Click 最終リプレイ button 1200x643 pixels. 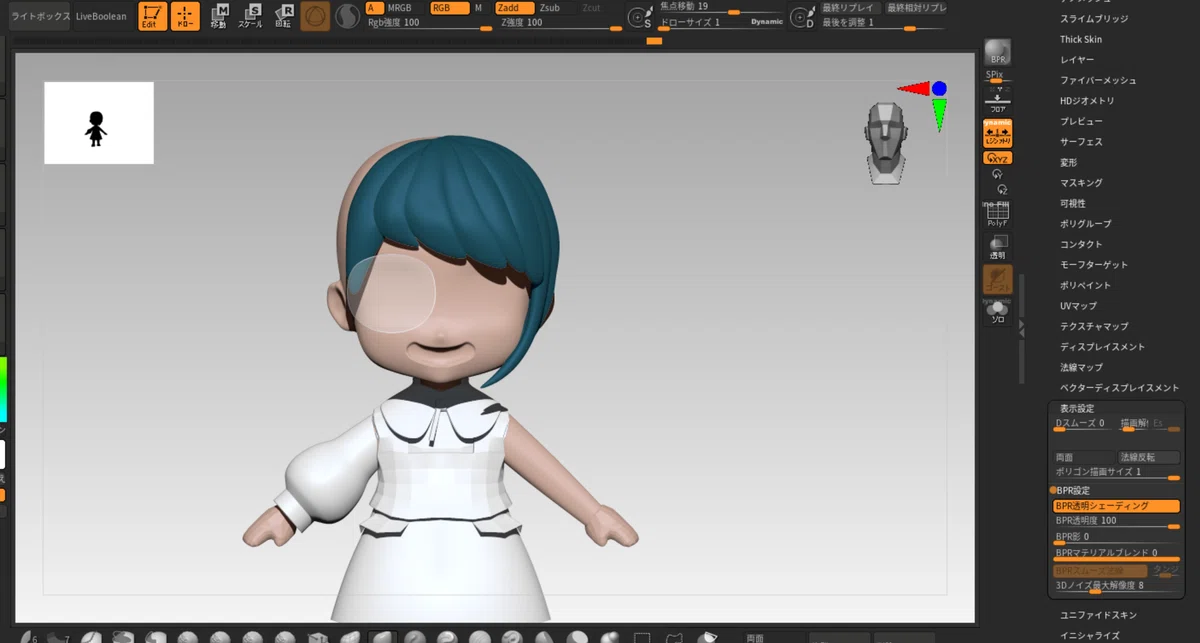tap(849, 7)
